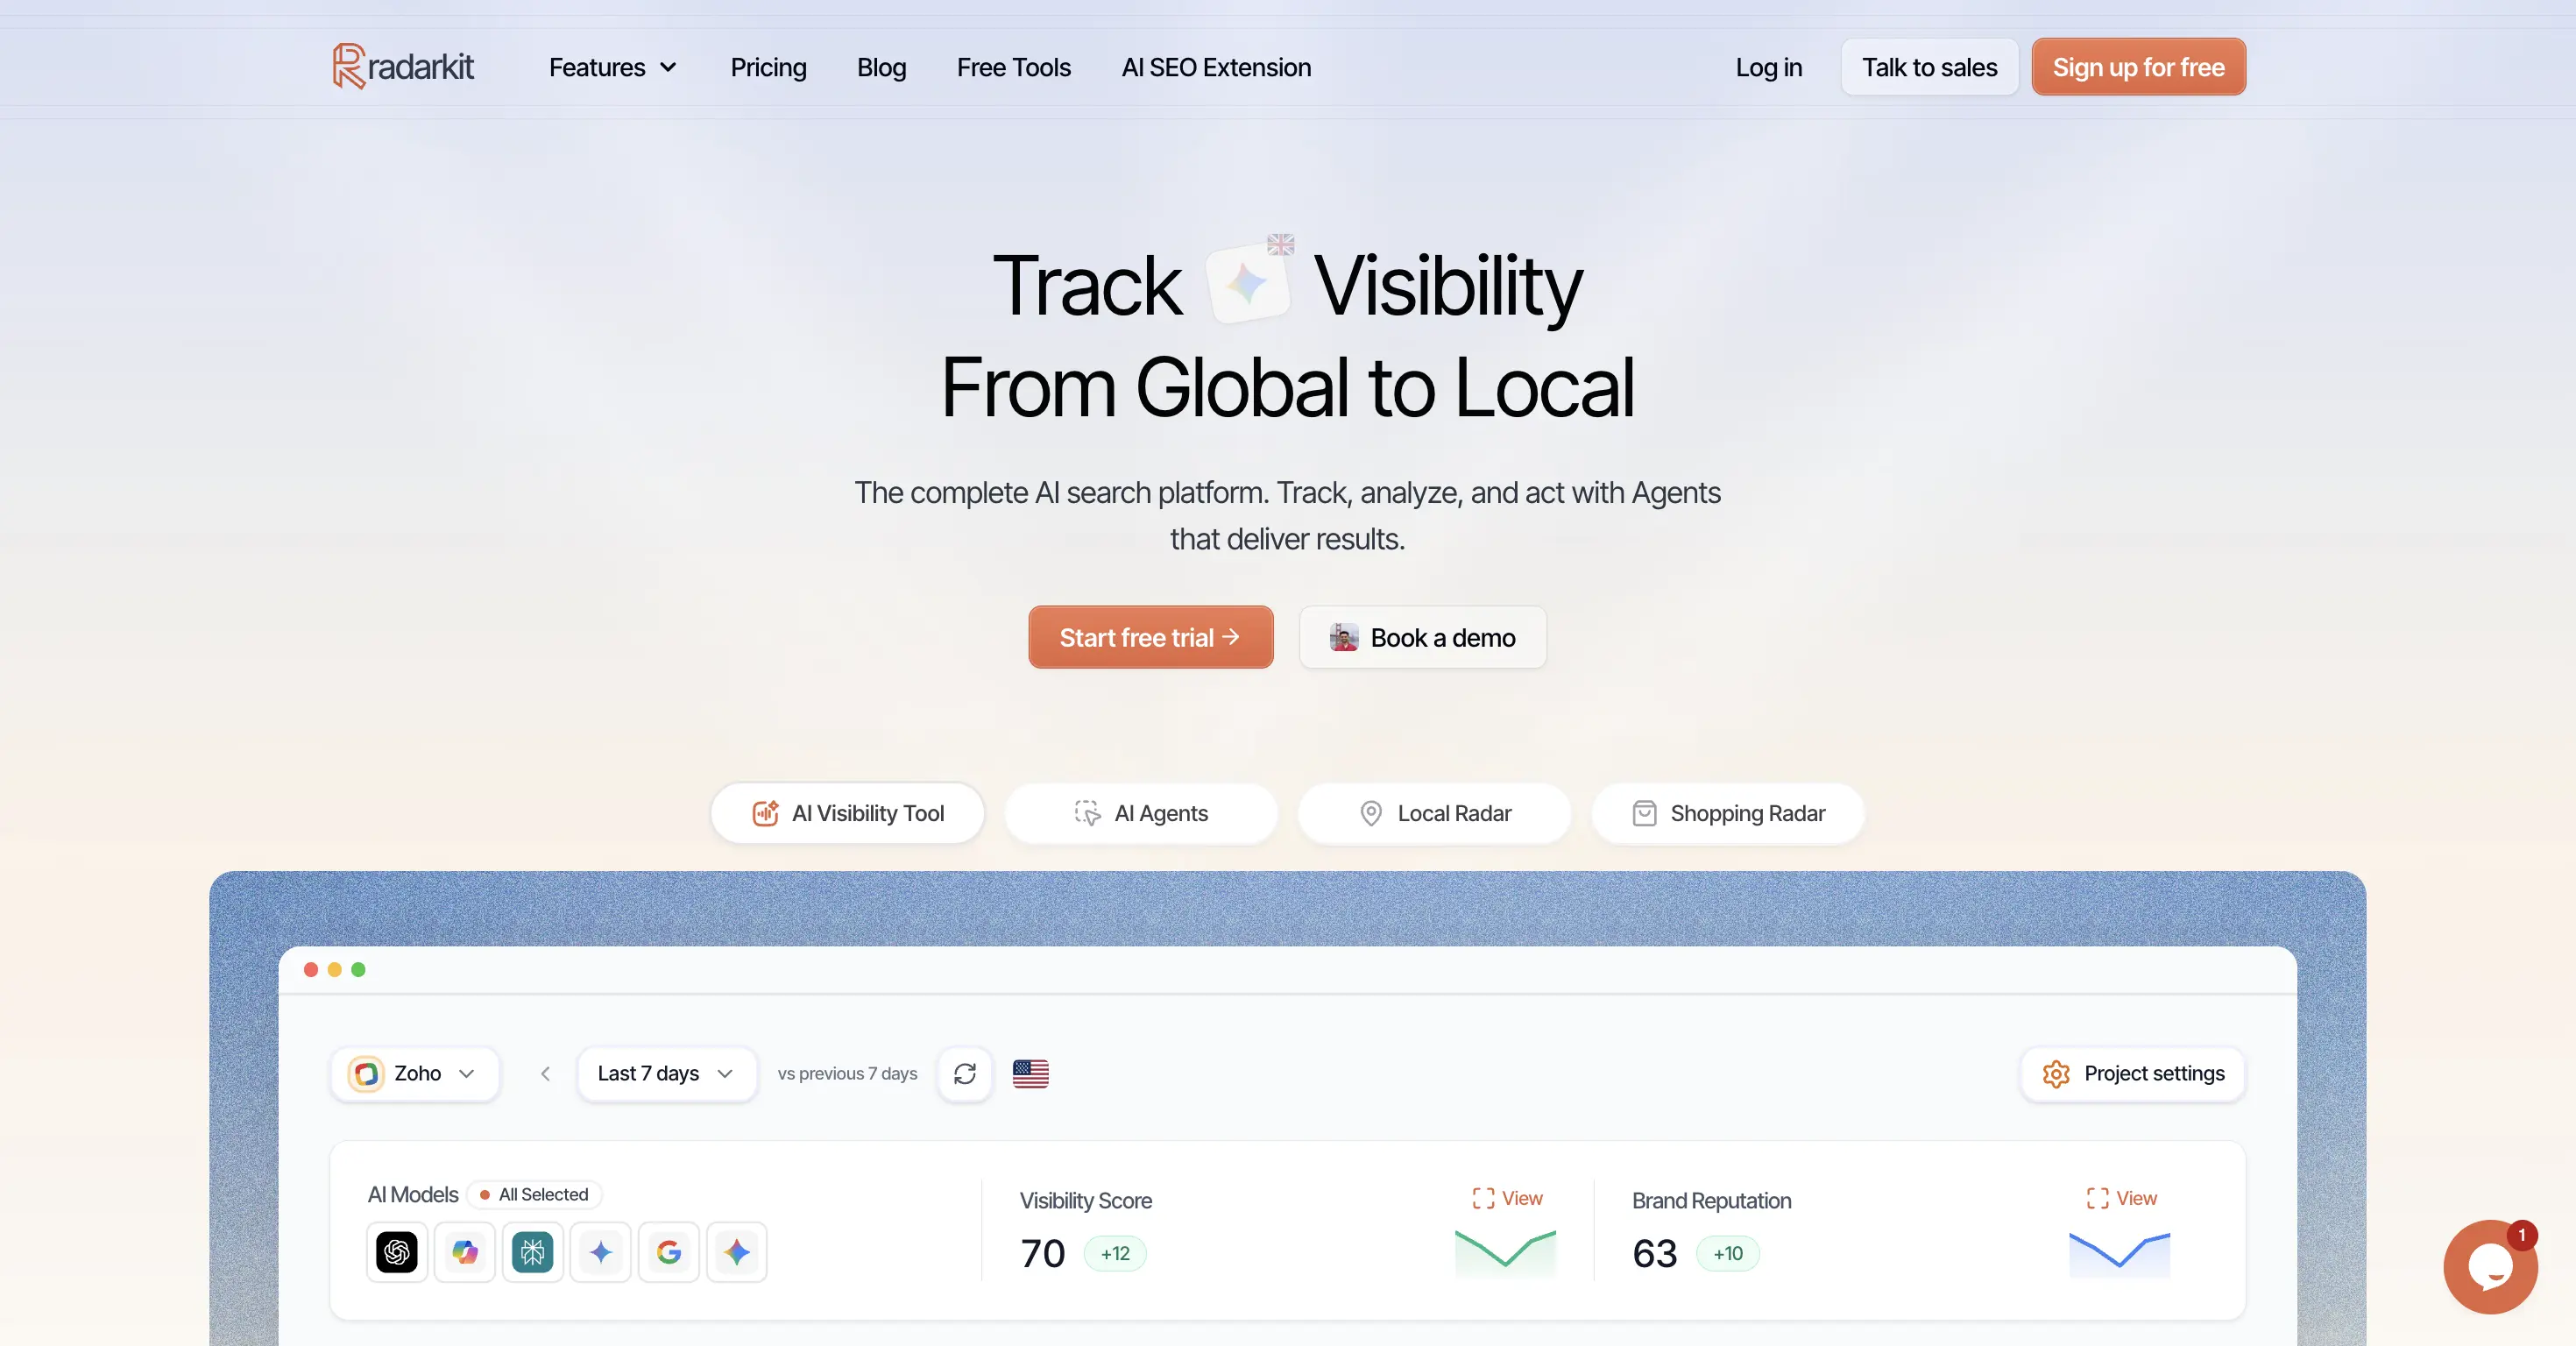Select the ChatGPT model icon
The image size is (2576, 1346).
[x=397, y=1252]
